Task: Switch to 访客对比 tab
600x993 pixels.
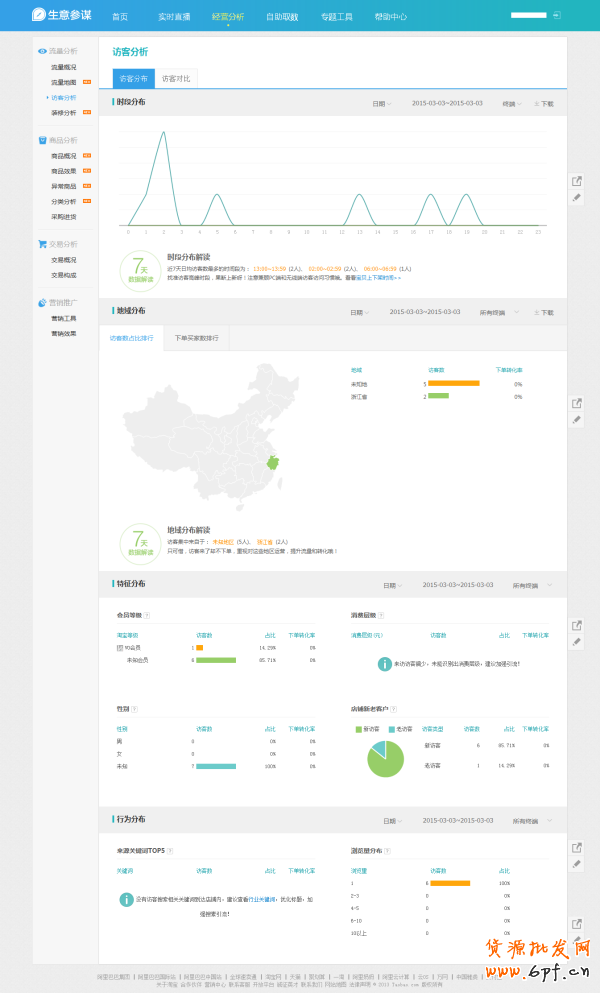Action: tap(176, 78)
